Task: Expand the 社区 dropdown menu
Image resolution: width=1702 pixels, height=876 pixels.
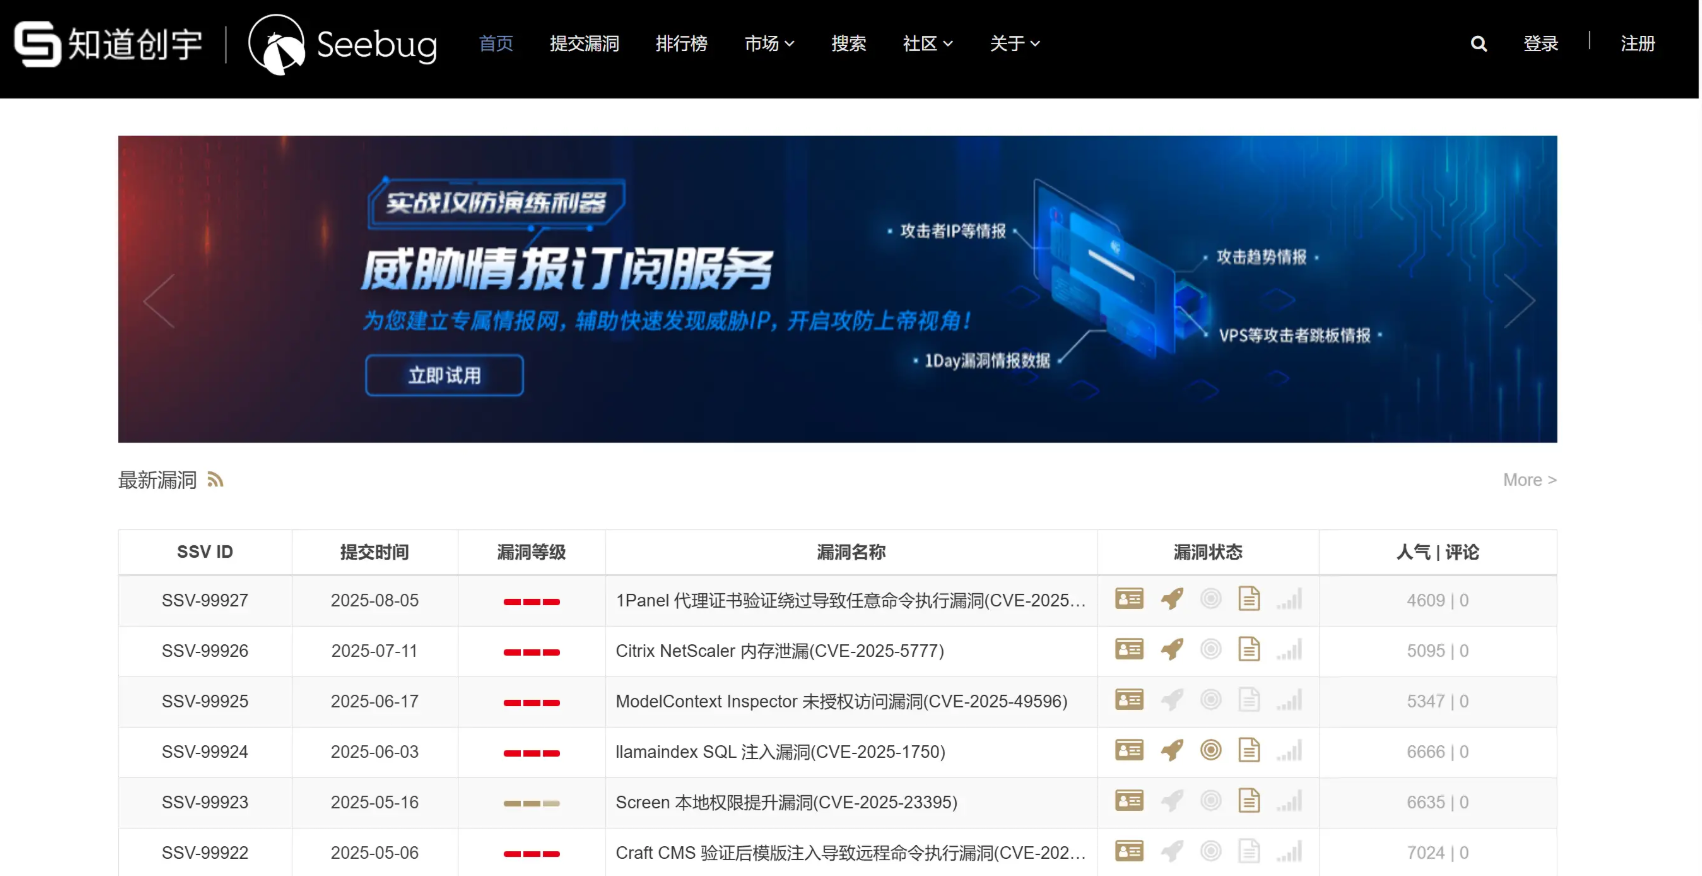Action: [927, 44]
